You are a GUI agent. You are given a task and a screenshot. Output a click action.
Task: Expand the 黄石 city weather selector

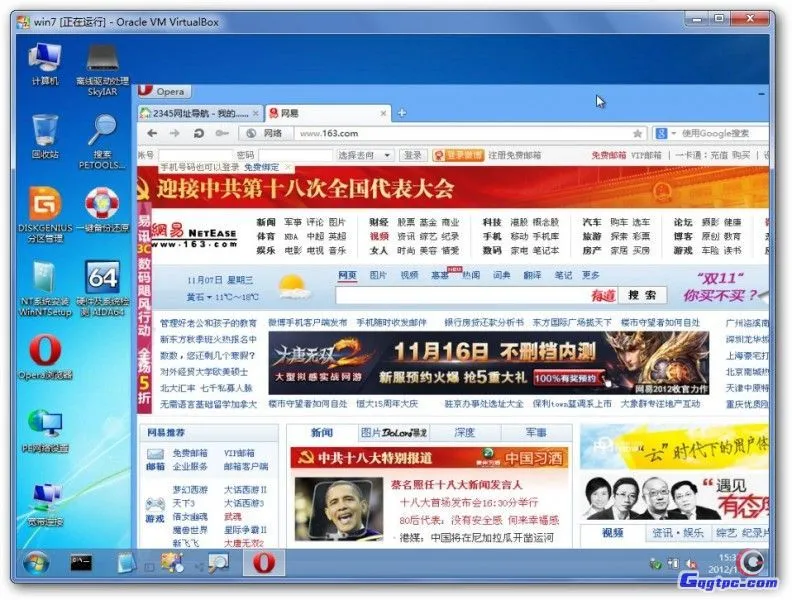point(199,297)
